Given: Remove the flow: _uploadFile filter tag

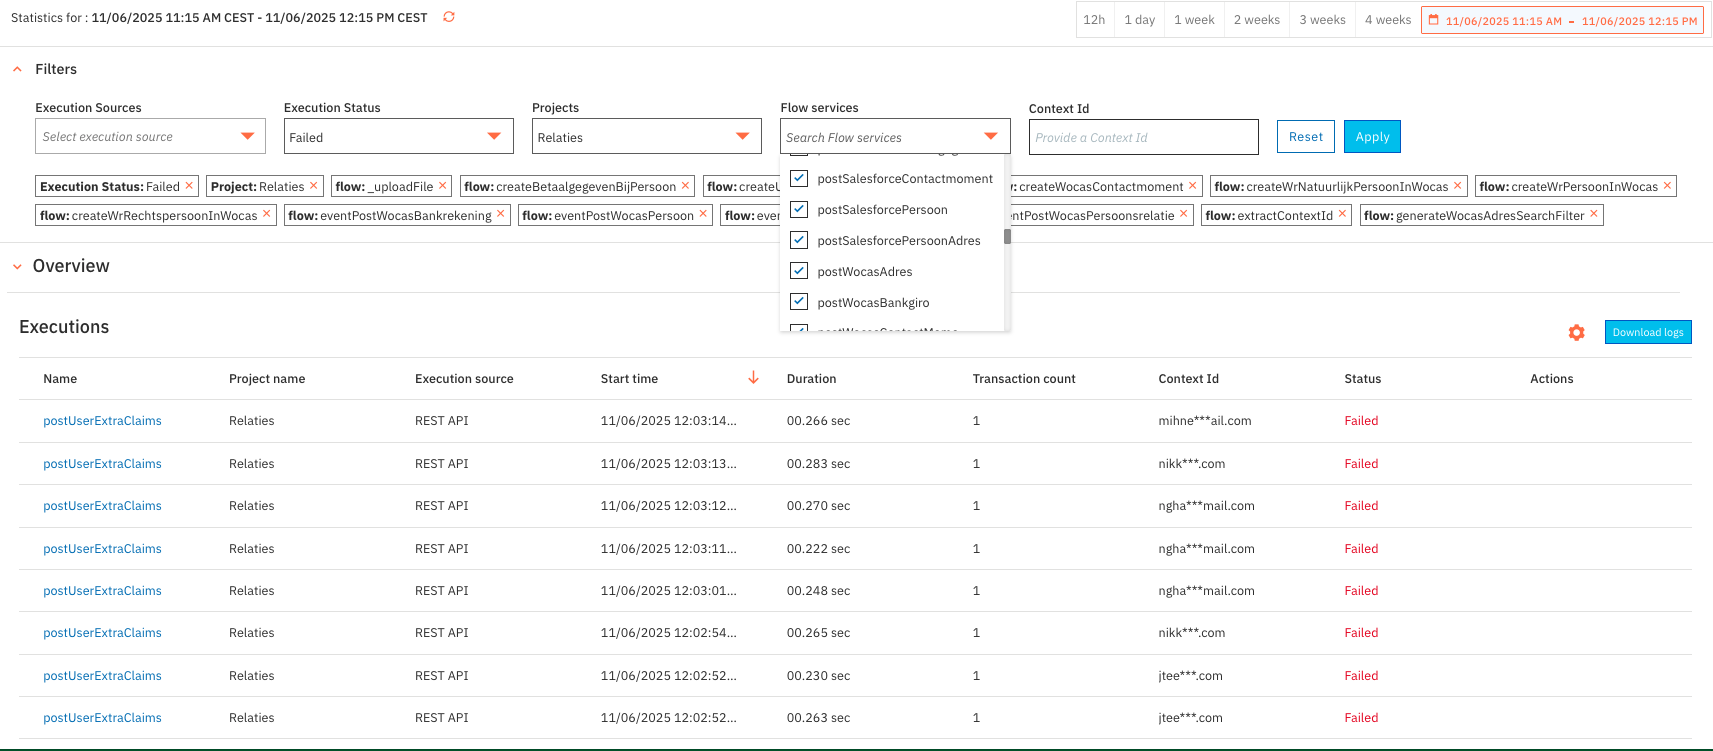Looking at the screenshot, I should click(442, 186).
